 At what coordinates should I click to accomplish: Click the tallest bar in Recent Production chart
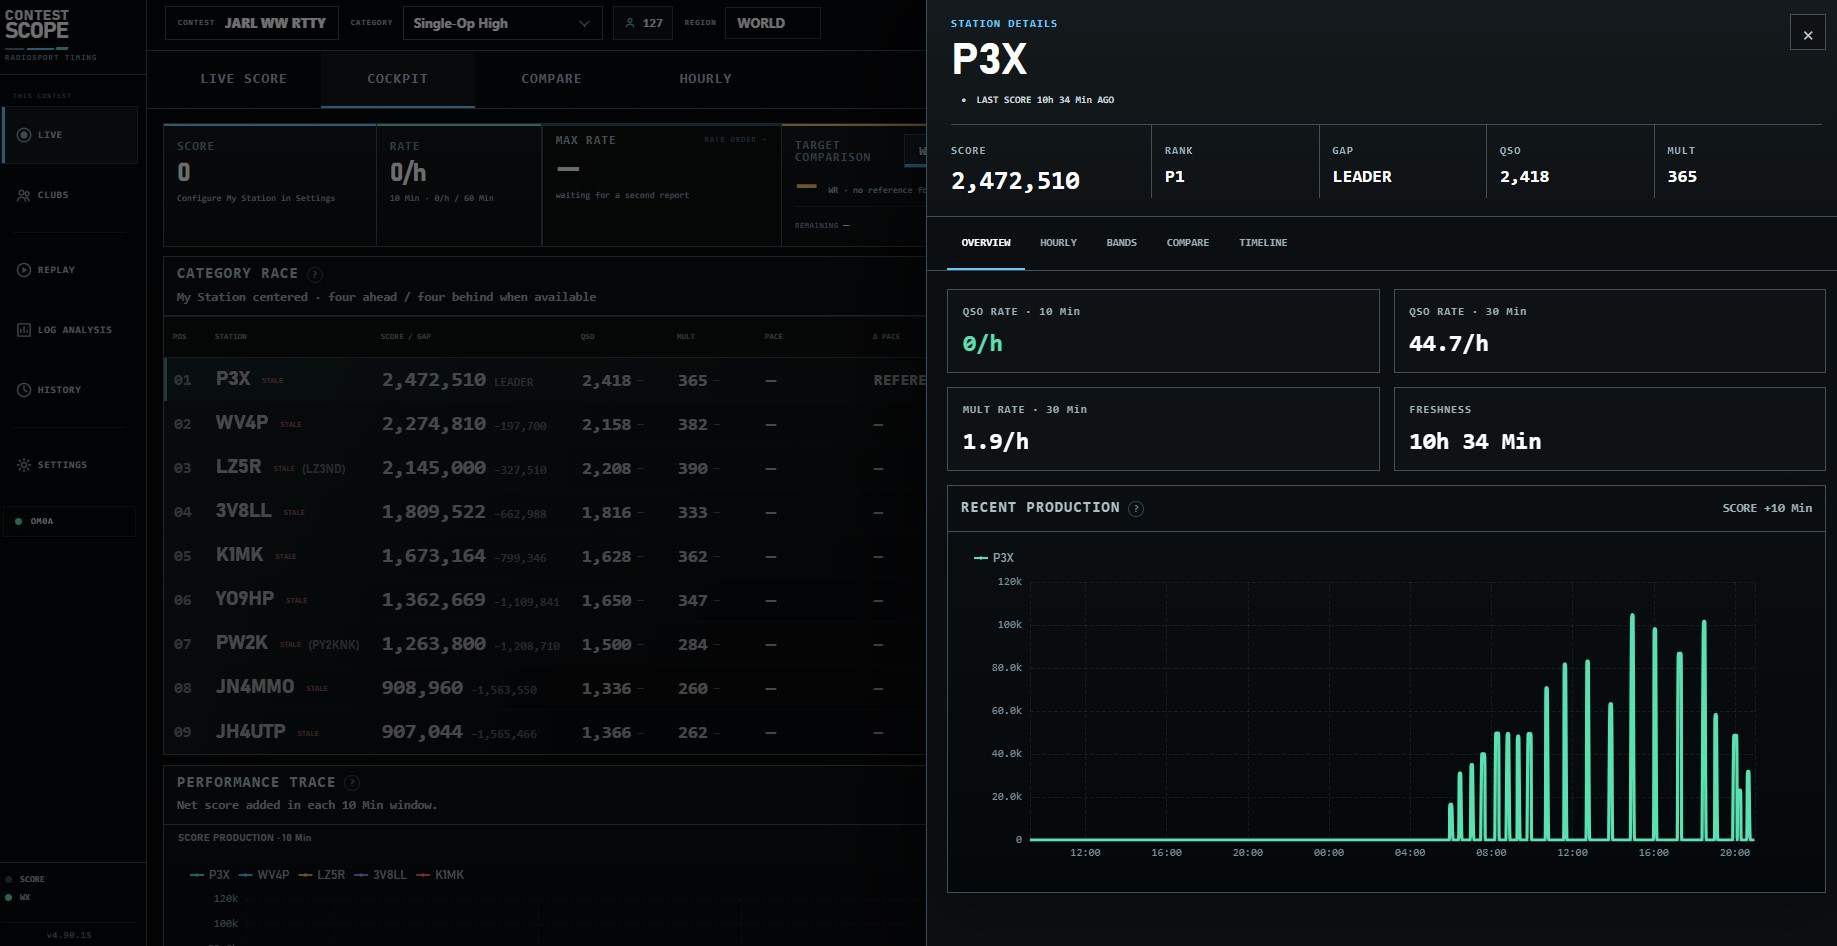[1632, 727]
